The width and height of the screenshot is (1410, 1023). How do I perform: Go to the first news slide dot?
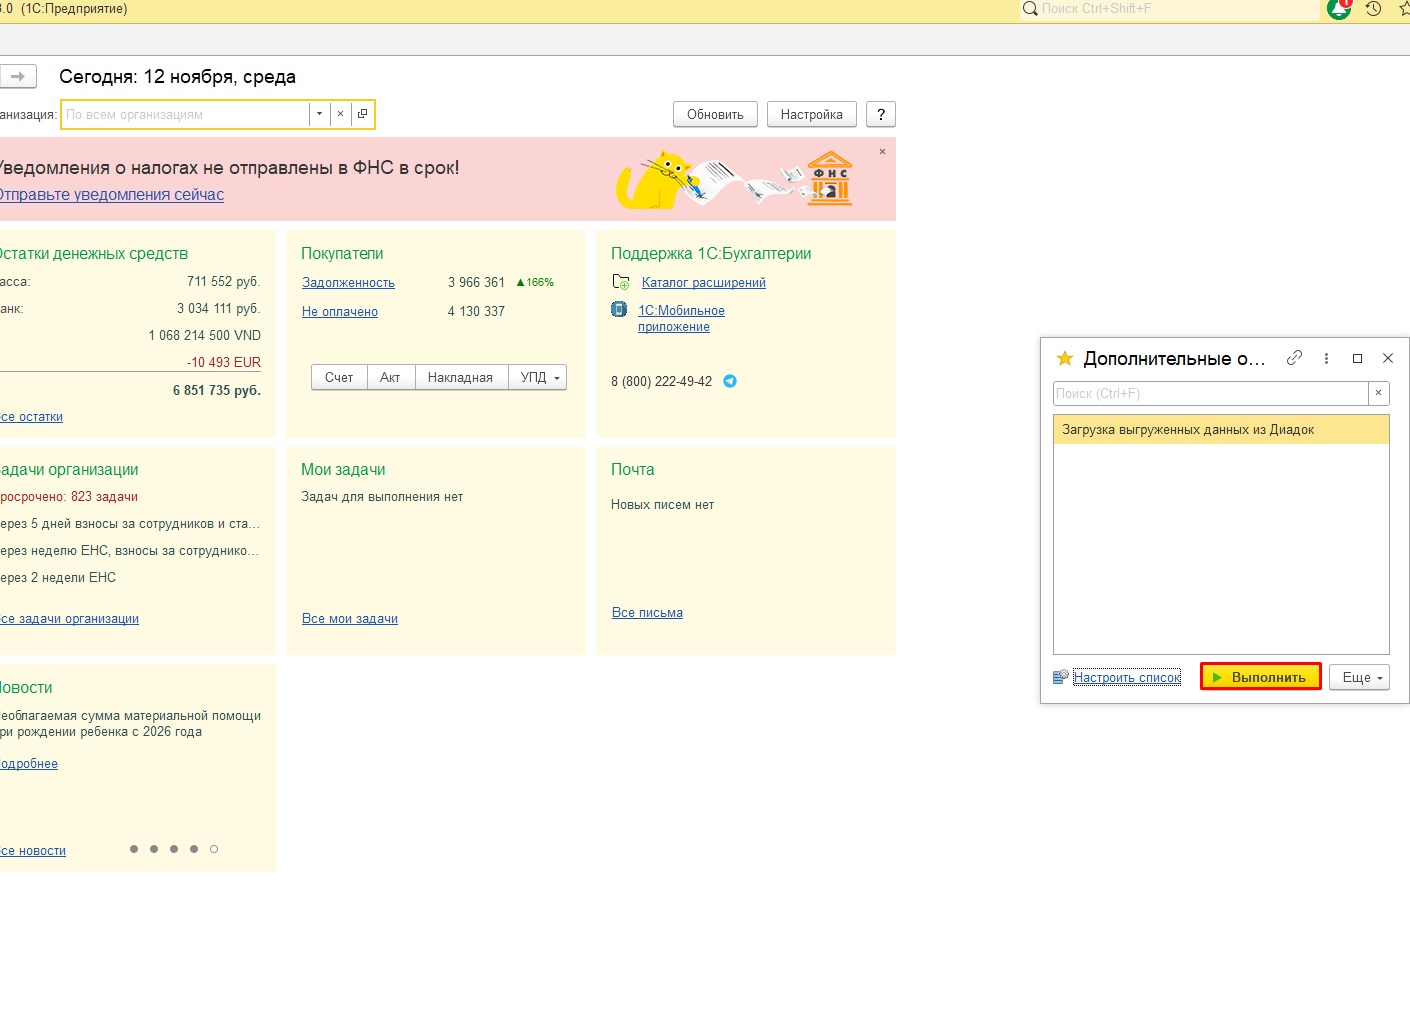point(134,849)
